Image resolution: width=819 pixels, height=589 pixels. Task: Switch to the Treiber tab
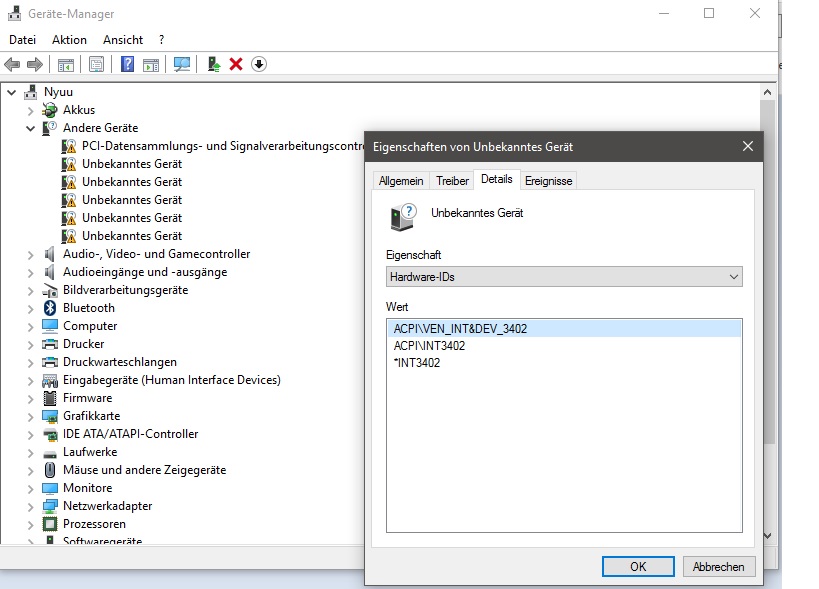click(452, 181)
